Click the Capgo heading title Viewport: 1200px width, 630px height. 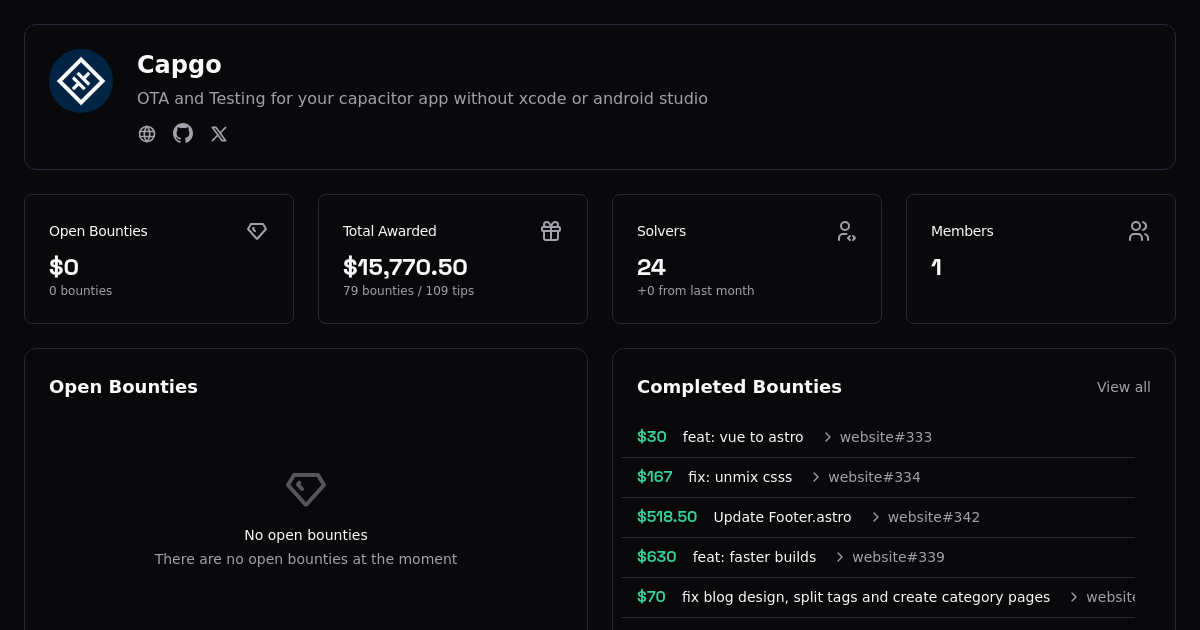[x=179, y=65]
